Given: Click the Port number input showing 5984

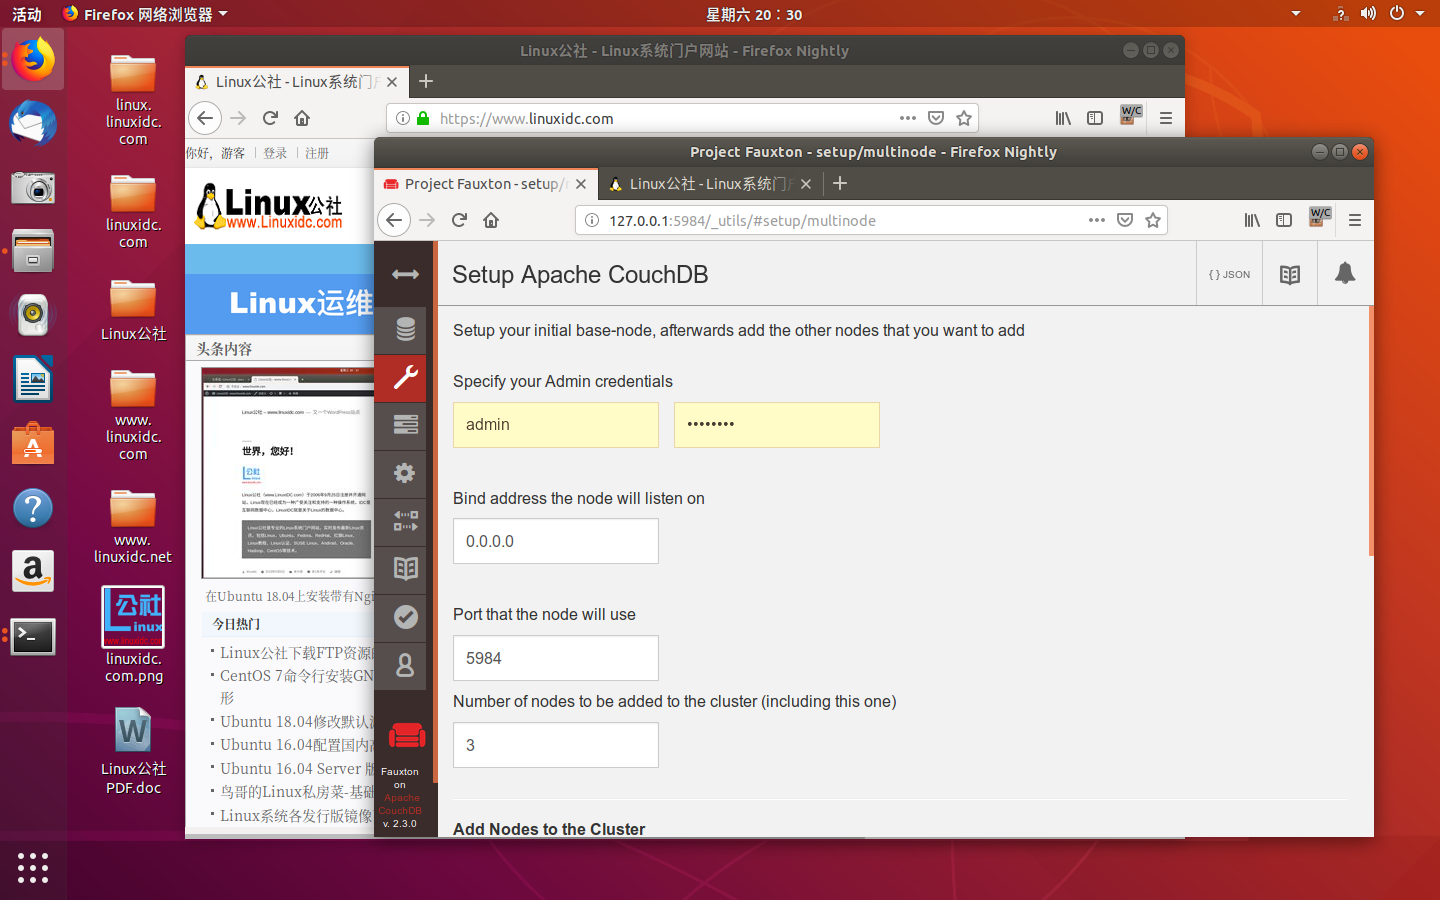Looking at the screenshot, I should 555,658.
